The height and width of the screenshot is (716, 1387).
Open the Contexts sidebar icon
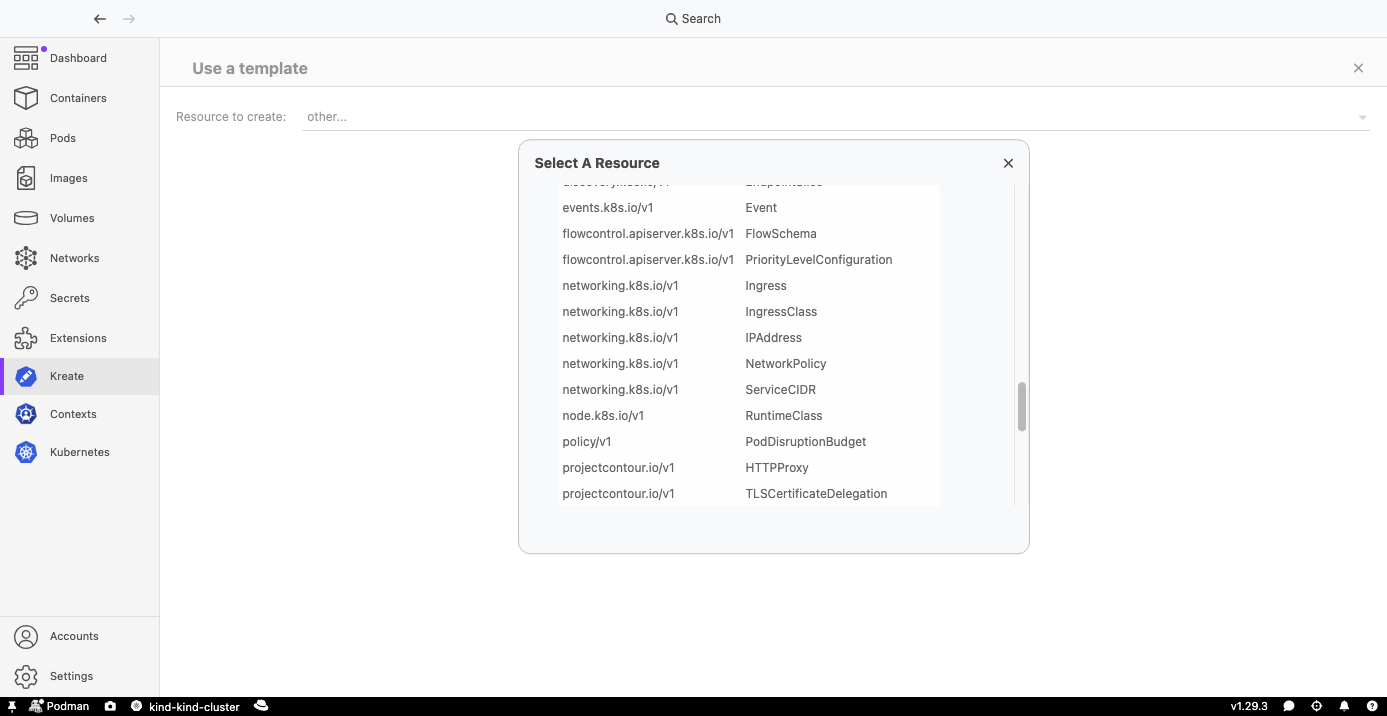(x=26, y=414)
